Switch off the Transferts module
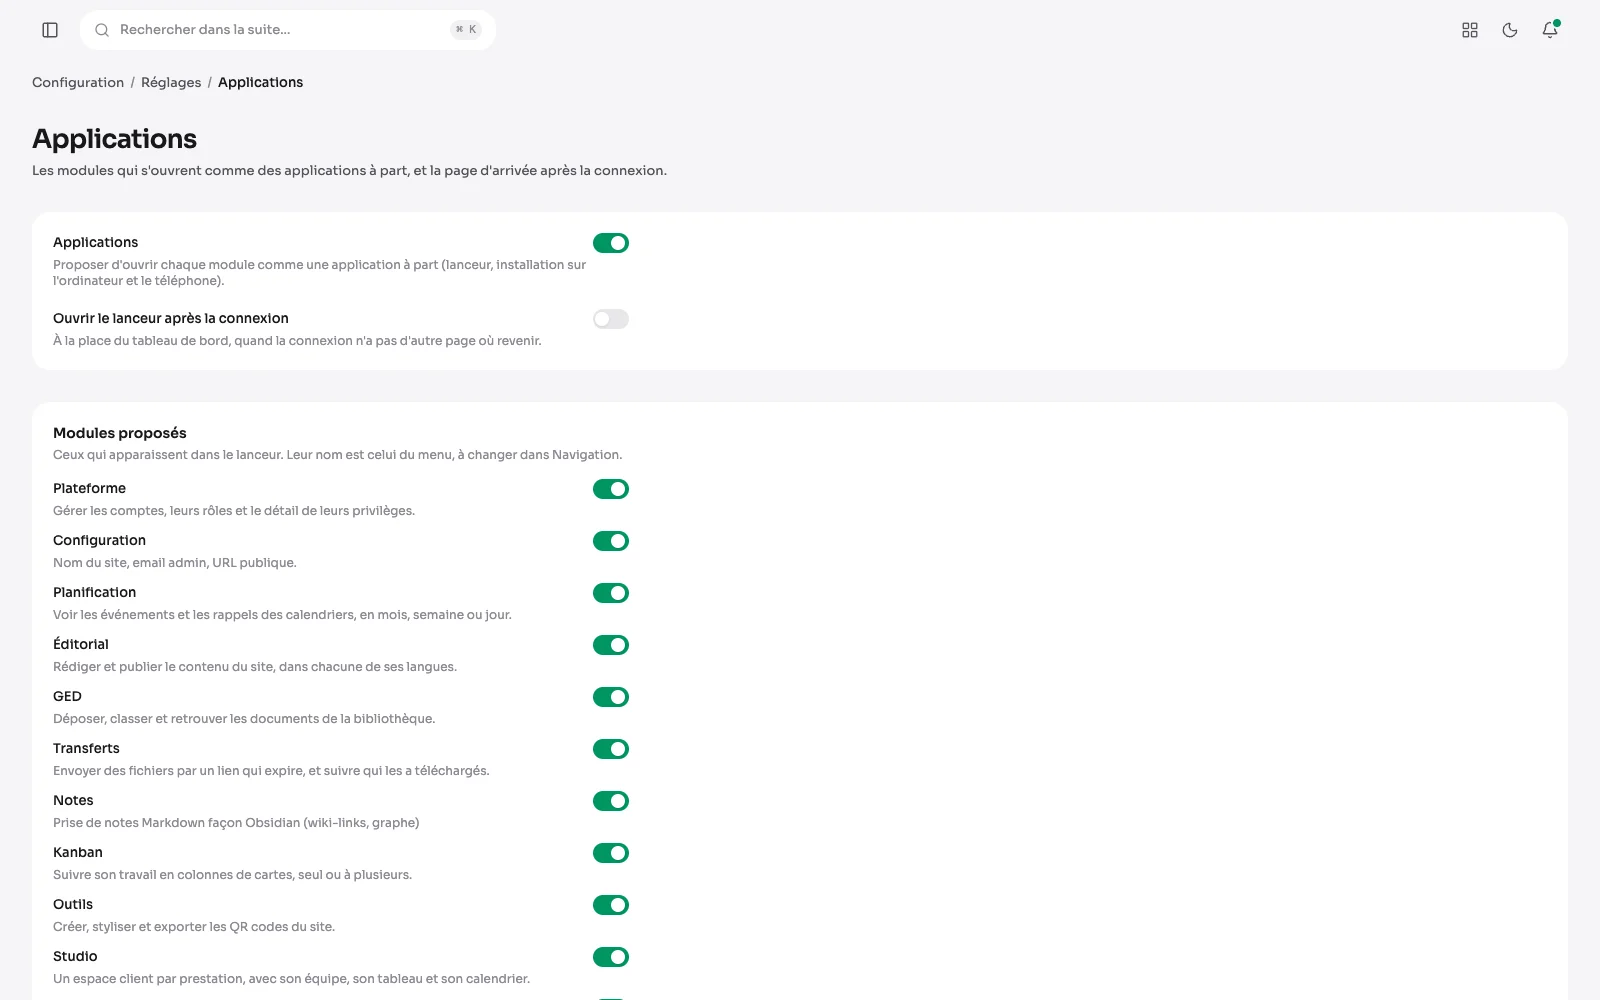This screenshot has width=1600, height=1000. 611,749
